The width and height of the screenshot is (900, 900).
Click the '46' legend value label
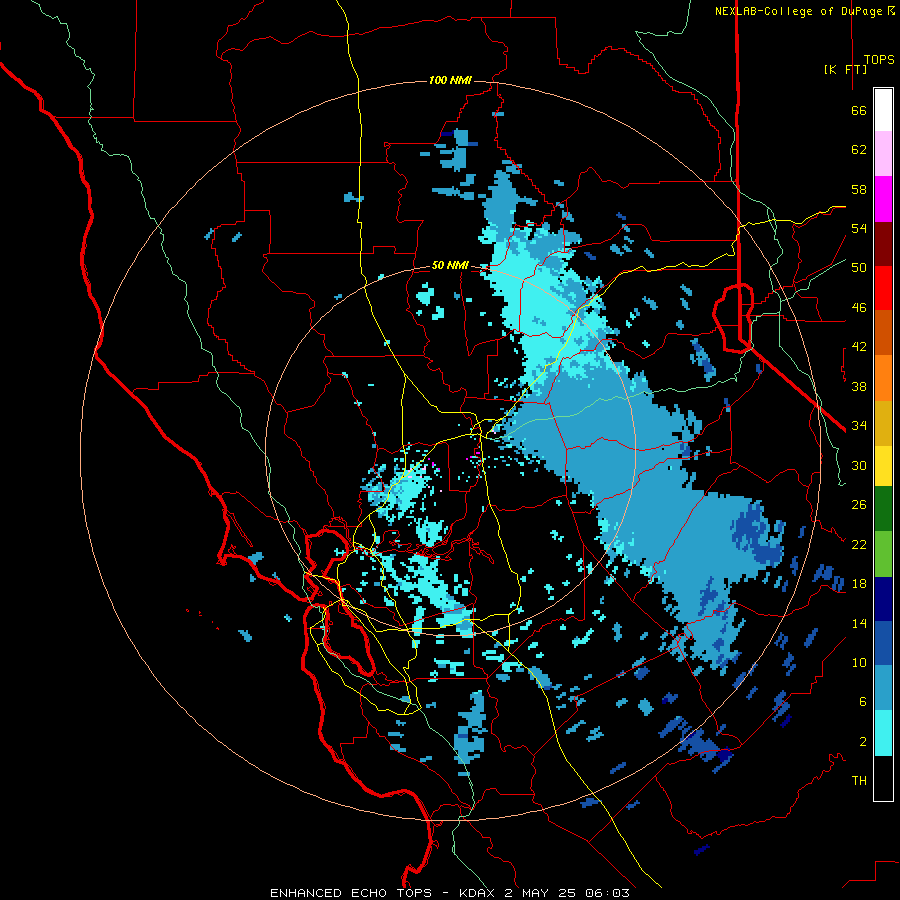pos(859,308)
